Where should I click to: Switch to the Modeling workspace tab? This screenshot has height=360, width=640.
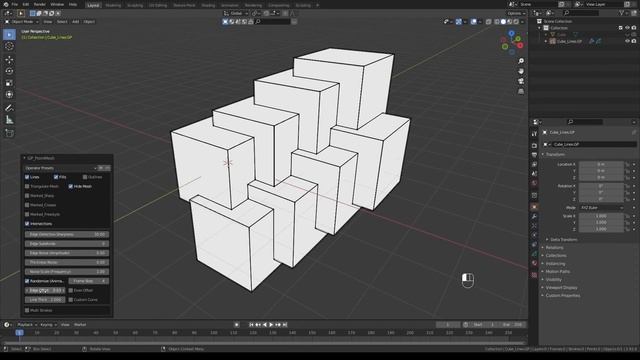[x=113, y=5]
